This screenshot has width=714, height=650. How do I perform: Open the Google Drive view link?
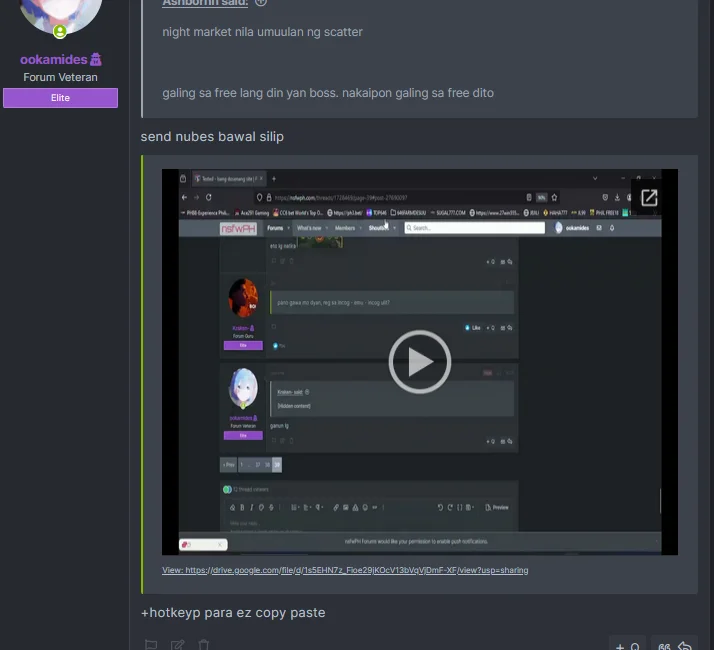pyautogui.click(x=345, y=570)
